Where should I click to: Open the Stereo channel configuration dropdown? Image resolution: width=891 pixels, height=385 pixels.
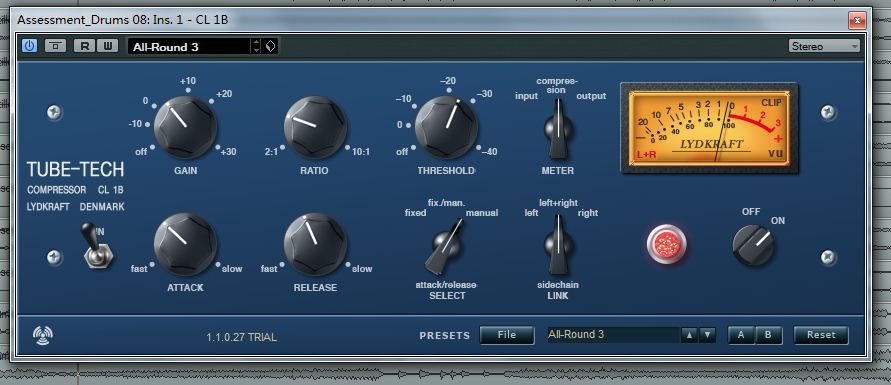824,47
